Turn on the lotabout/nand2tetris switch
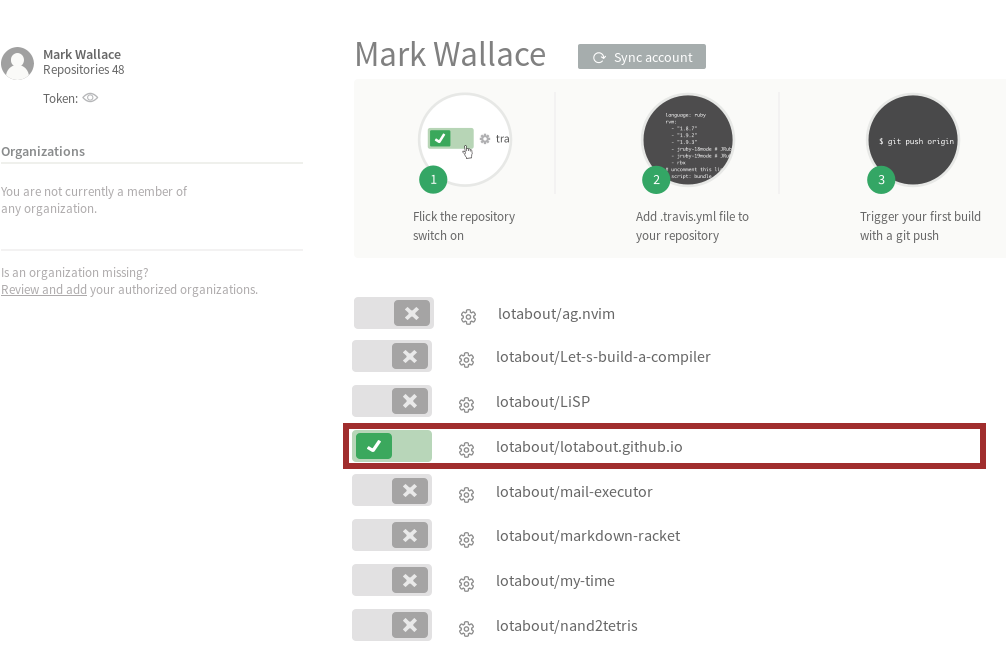Image resolution: width=1006 pixels, height=649 pixels. pyautogui.click(x=392, y=625)
